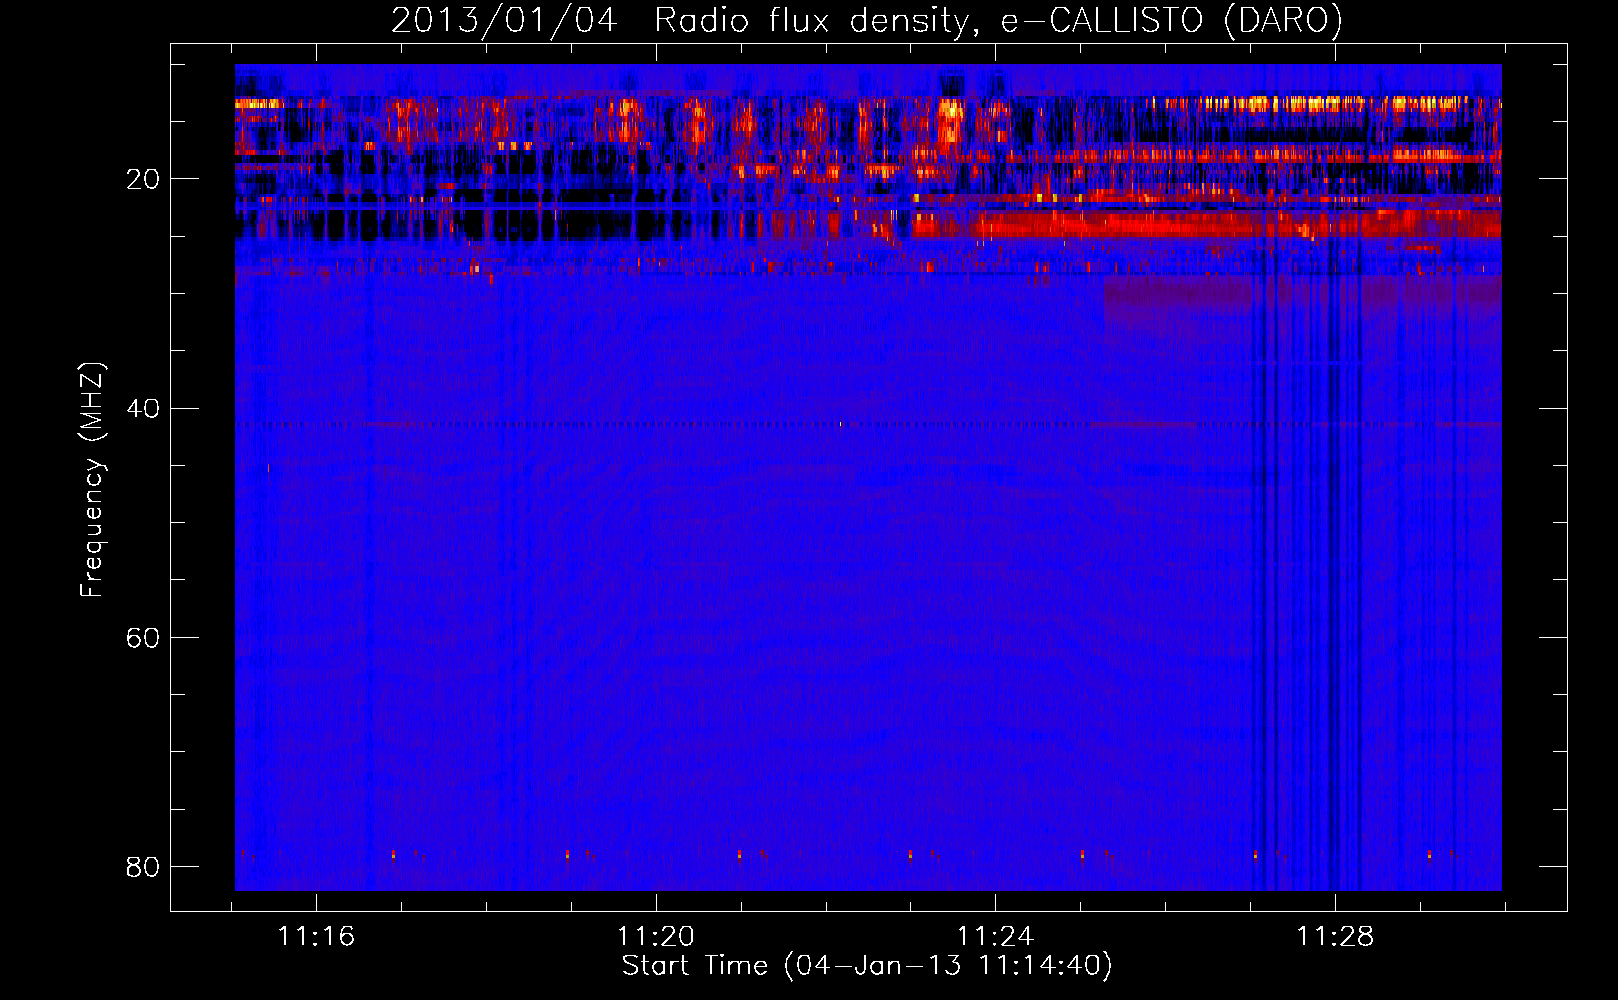
Task: Click the 20 MHz frequency tick label
Action: point(143,179)
